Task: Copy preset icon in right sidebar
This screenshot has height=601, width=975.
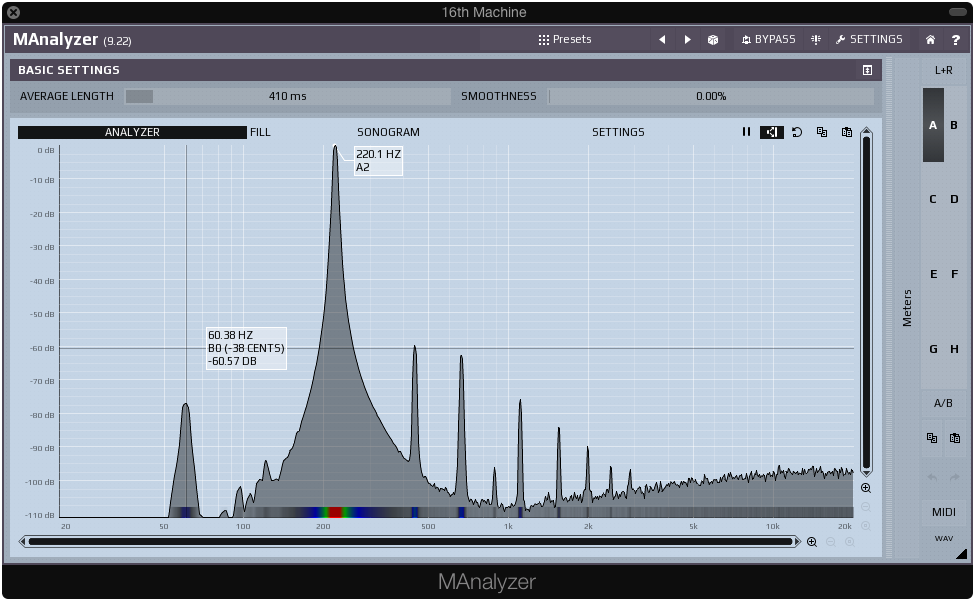Action: (932, 438)
